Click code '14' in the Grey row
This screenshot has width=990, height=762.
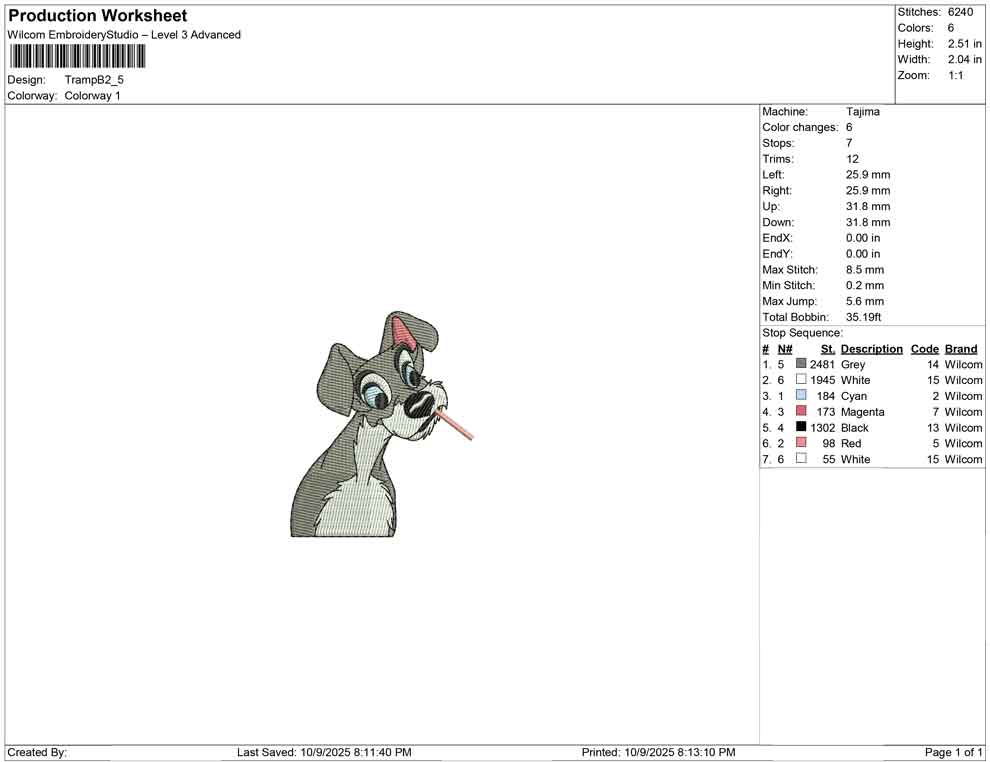[x=933, y=364]
